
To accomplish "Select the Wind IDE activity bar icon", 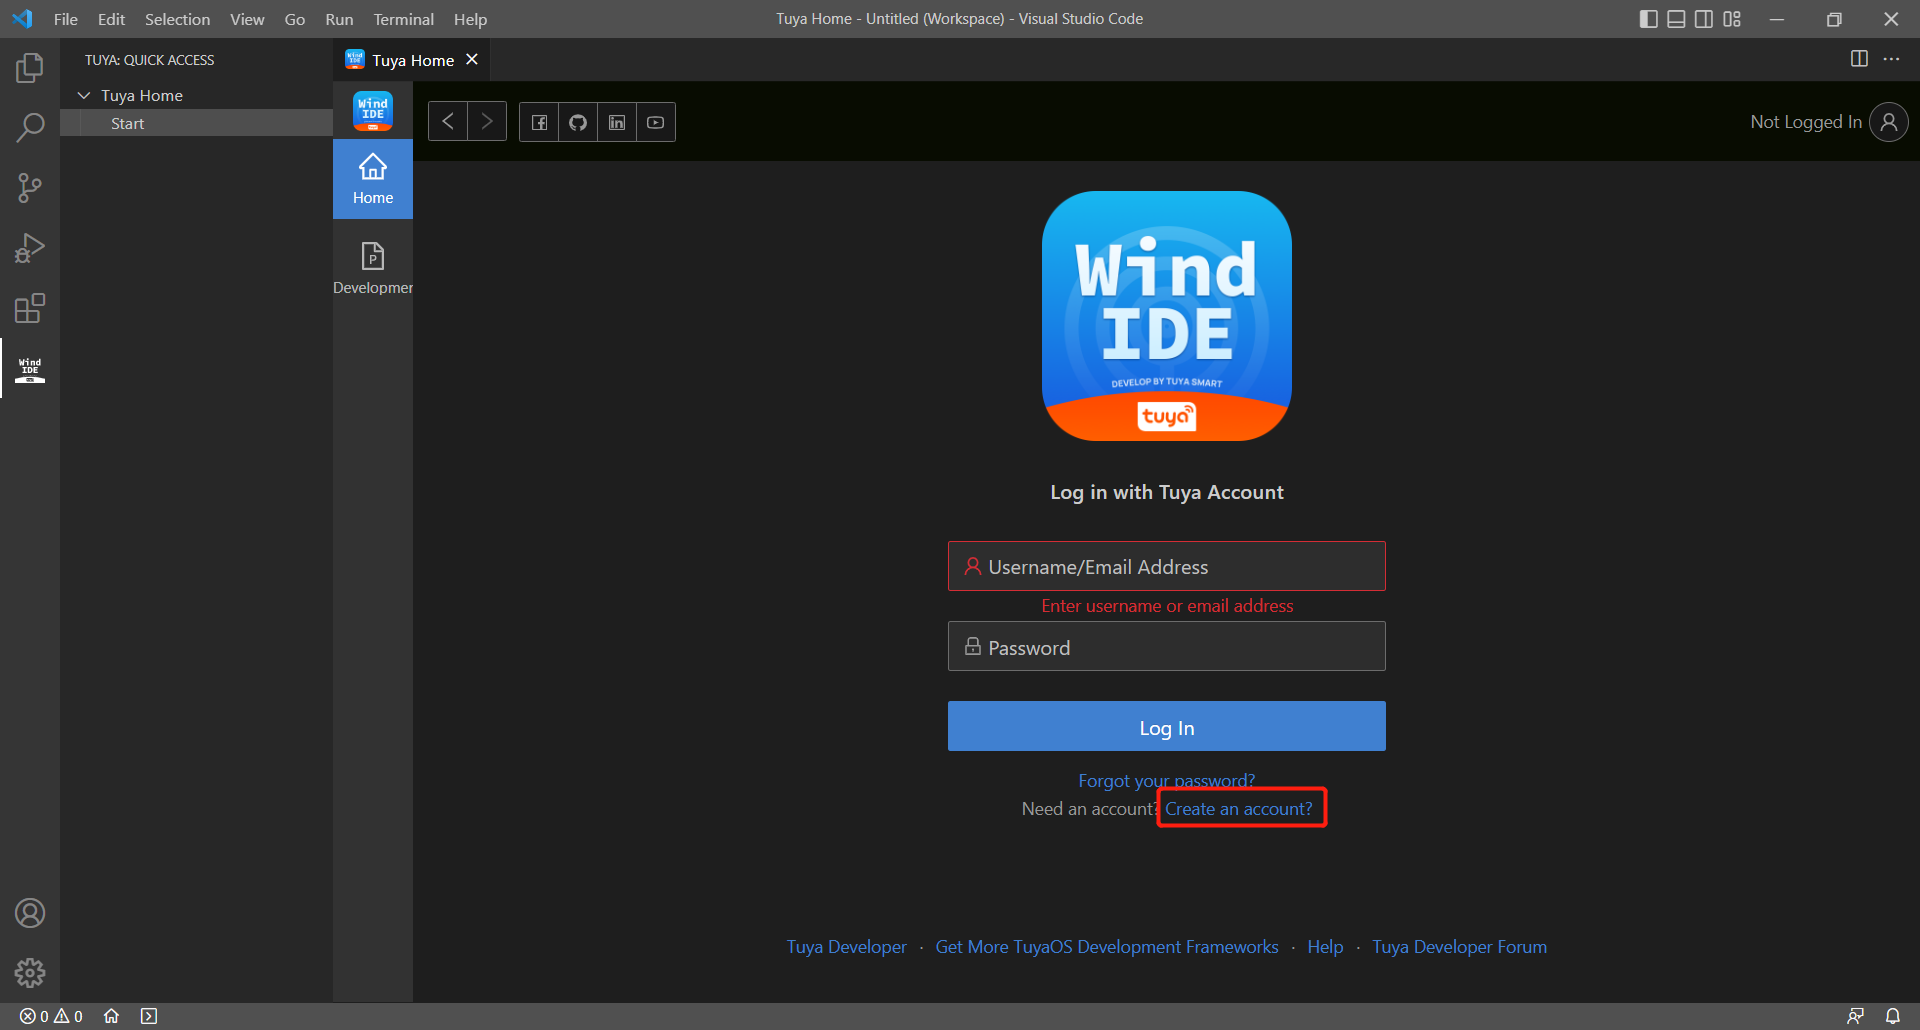I will 30,368.
